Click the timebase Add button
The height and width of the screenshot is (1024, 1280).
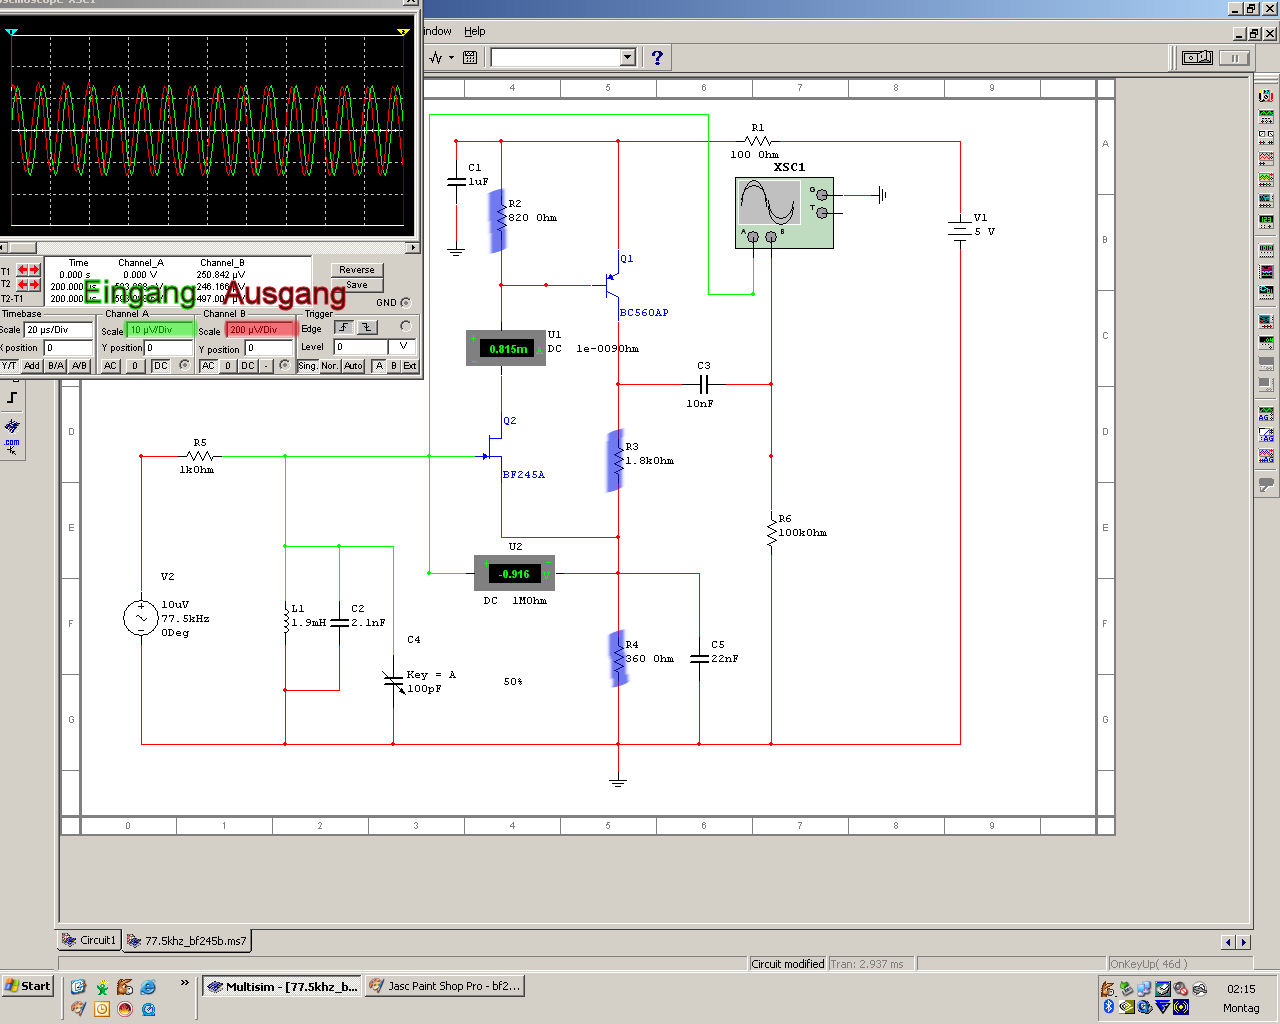[x=32, y=366]
